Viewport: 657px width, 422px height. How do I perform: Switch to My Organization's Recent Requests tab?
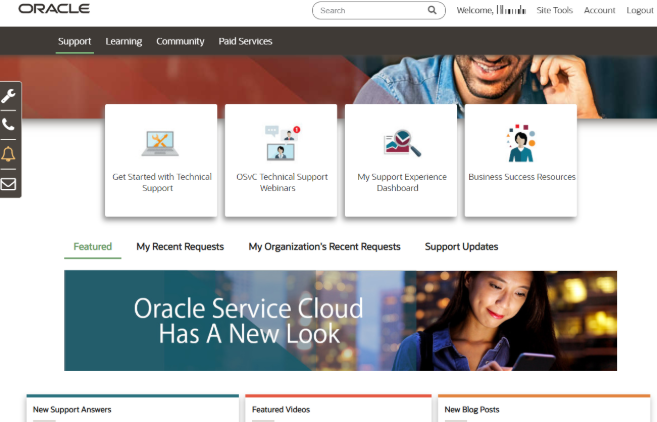tap(324, 247)
